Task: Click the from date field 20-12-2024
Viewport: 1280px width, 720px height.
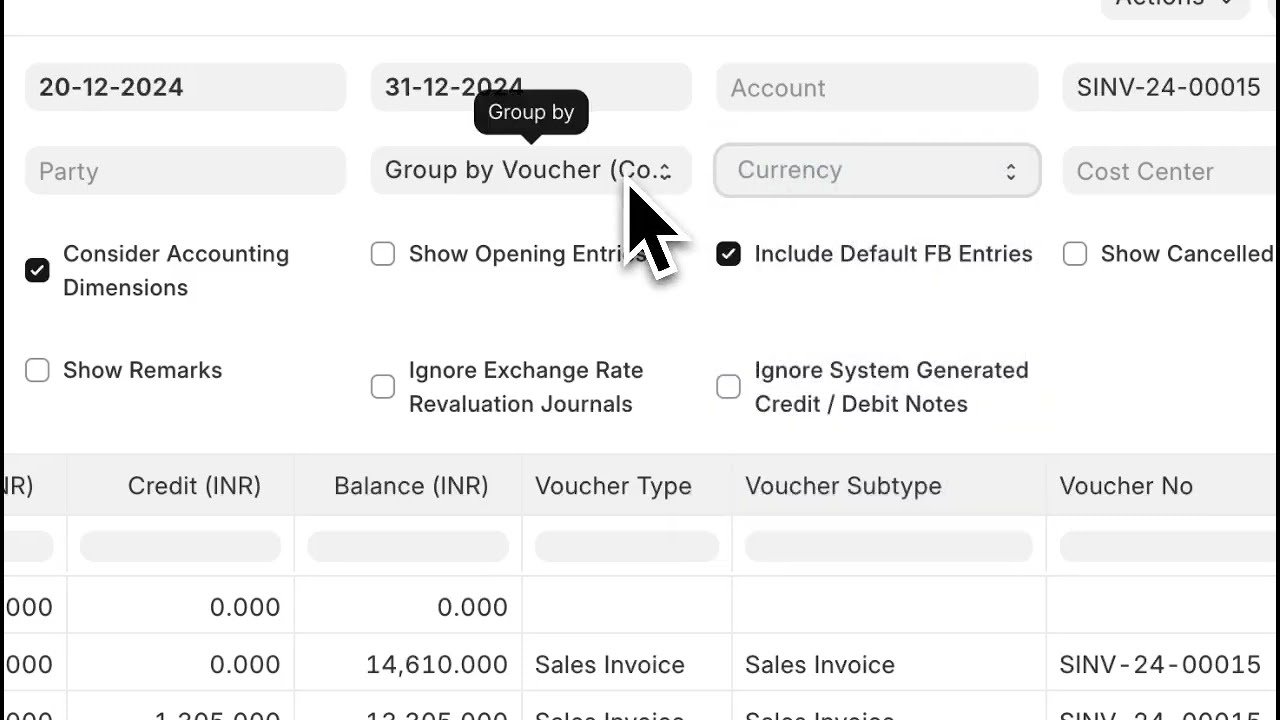Action: coord(185,88)
